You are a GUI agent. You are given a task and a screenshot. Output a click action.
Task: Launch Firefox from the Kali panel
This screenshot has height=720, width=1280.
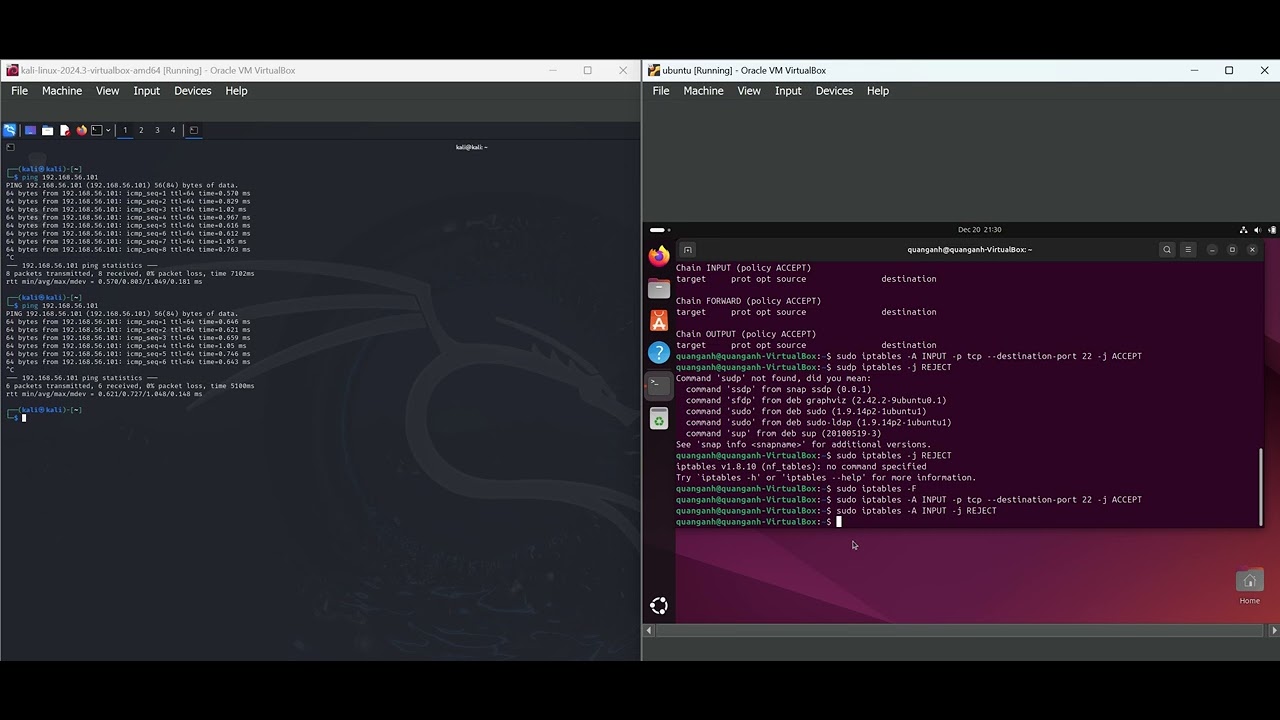pyautogui.click(x=82, y=130)
